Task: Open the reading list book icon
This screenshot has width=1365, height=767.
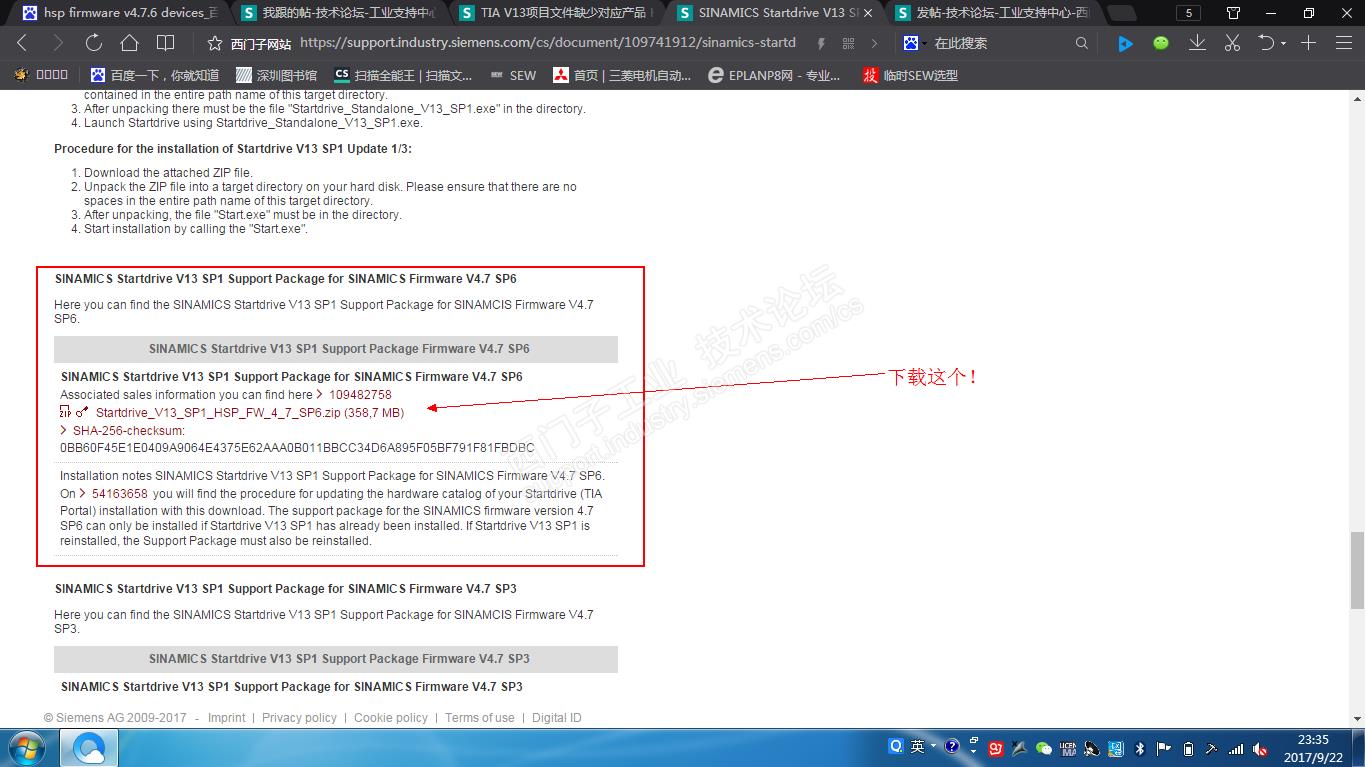Action: 166,43
